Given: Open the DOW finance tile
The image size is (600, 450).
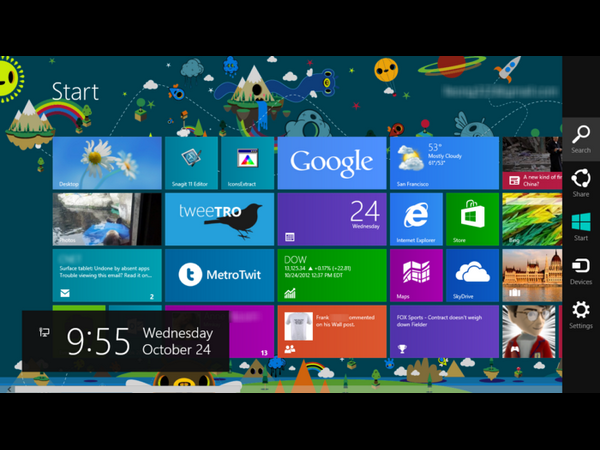Looking at the screenshot, I should tap(332, 276).
